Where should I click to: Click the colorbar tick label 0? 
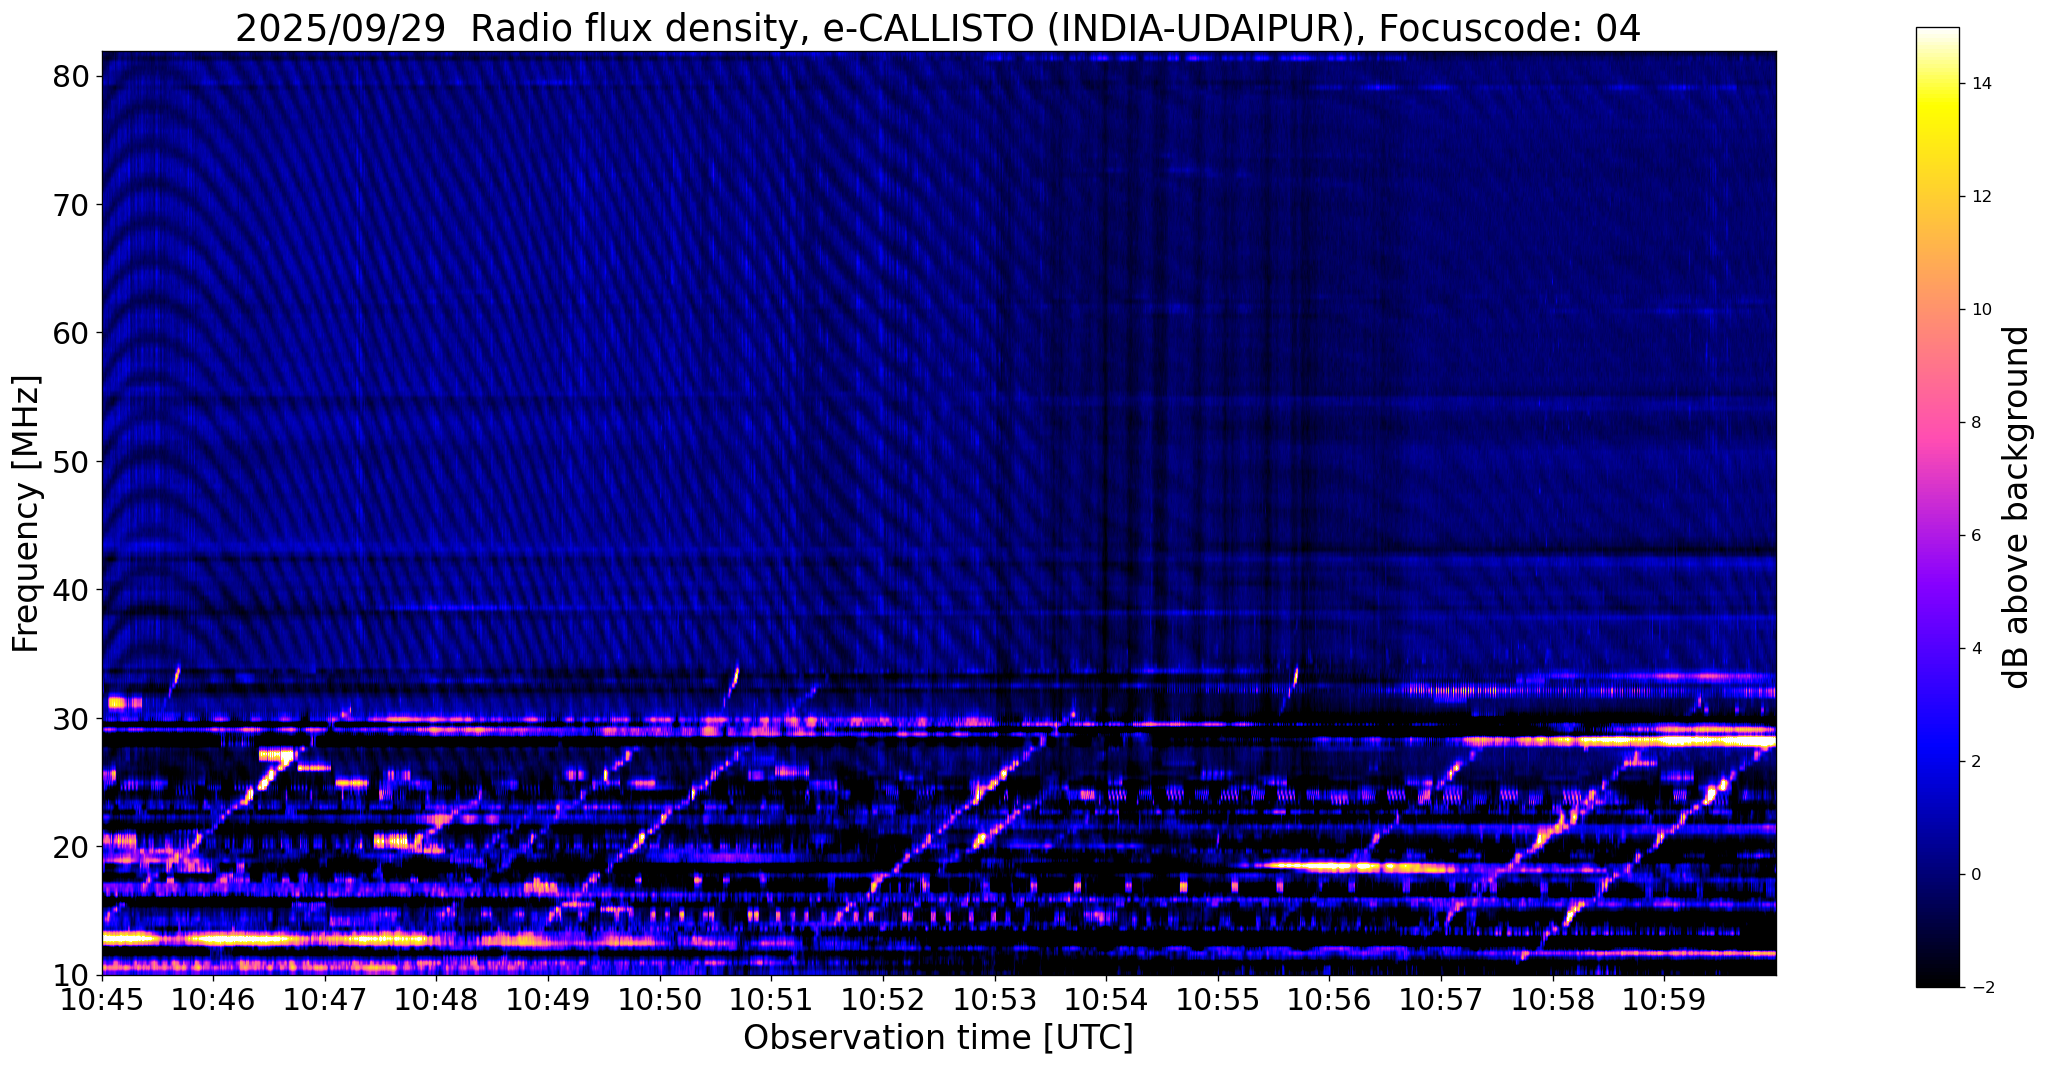tap(1976, 875)
